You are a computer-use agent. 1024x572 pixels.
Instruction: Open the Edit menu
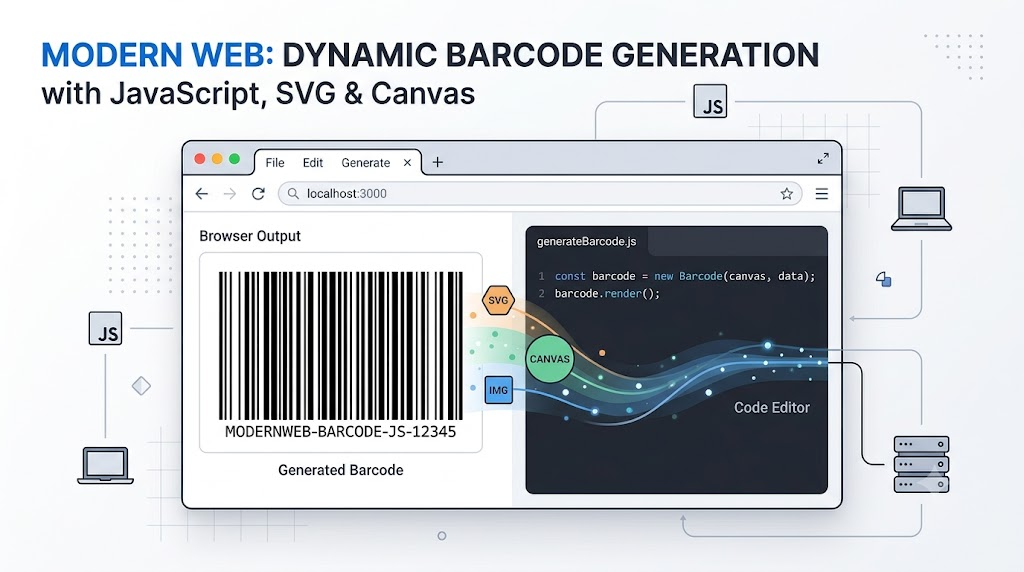(313, 163)
